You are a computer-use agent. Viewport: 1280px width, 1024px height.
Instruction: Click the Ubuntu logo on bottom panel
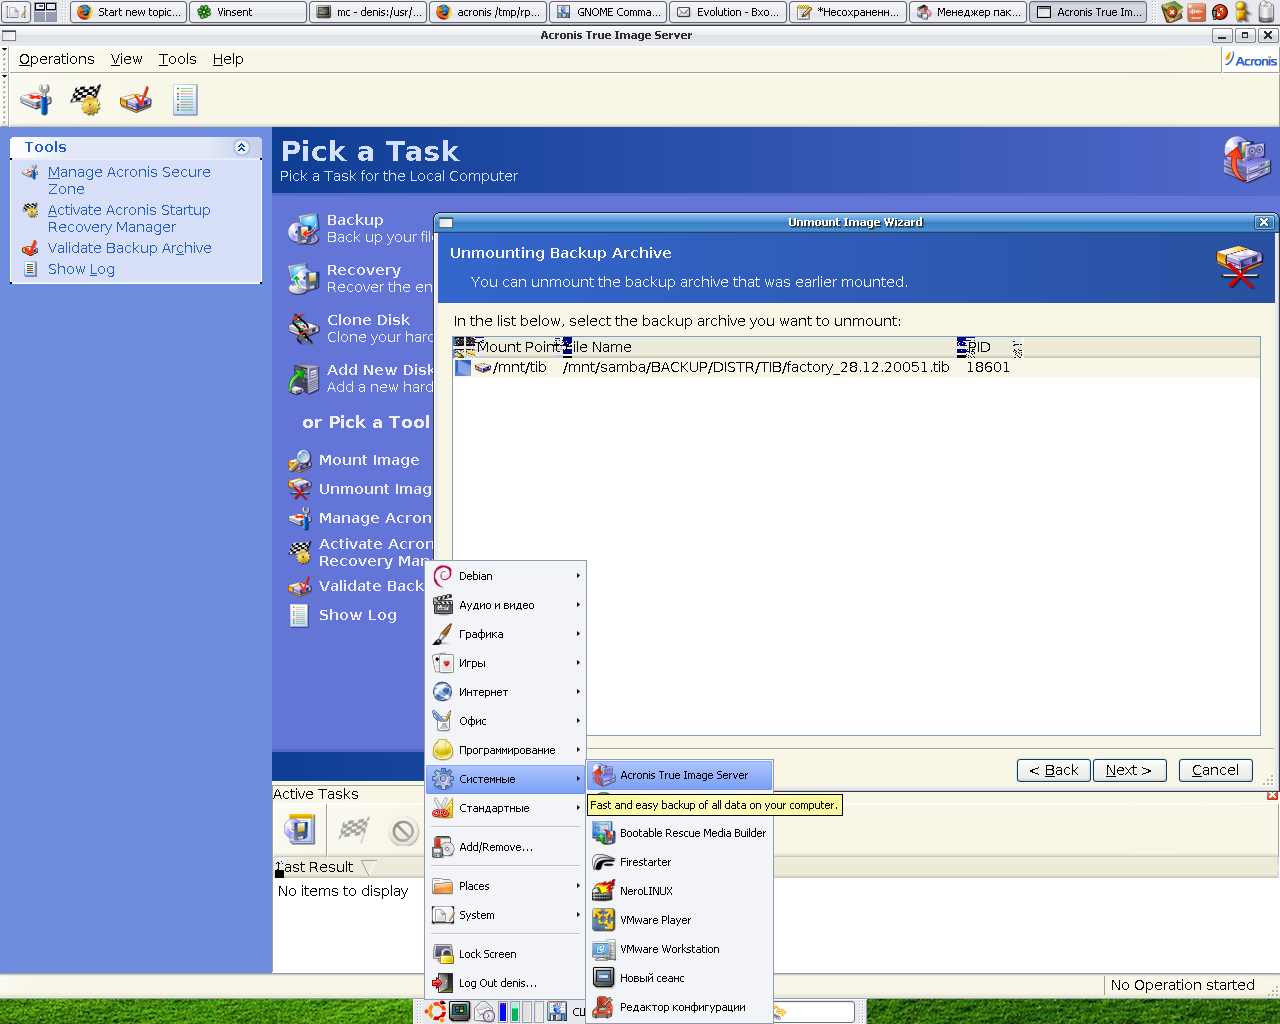coord(435,1012)
